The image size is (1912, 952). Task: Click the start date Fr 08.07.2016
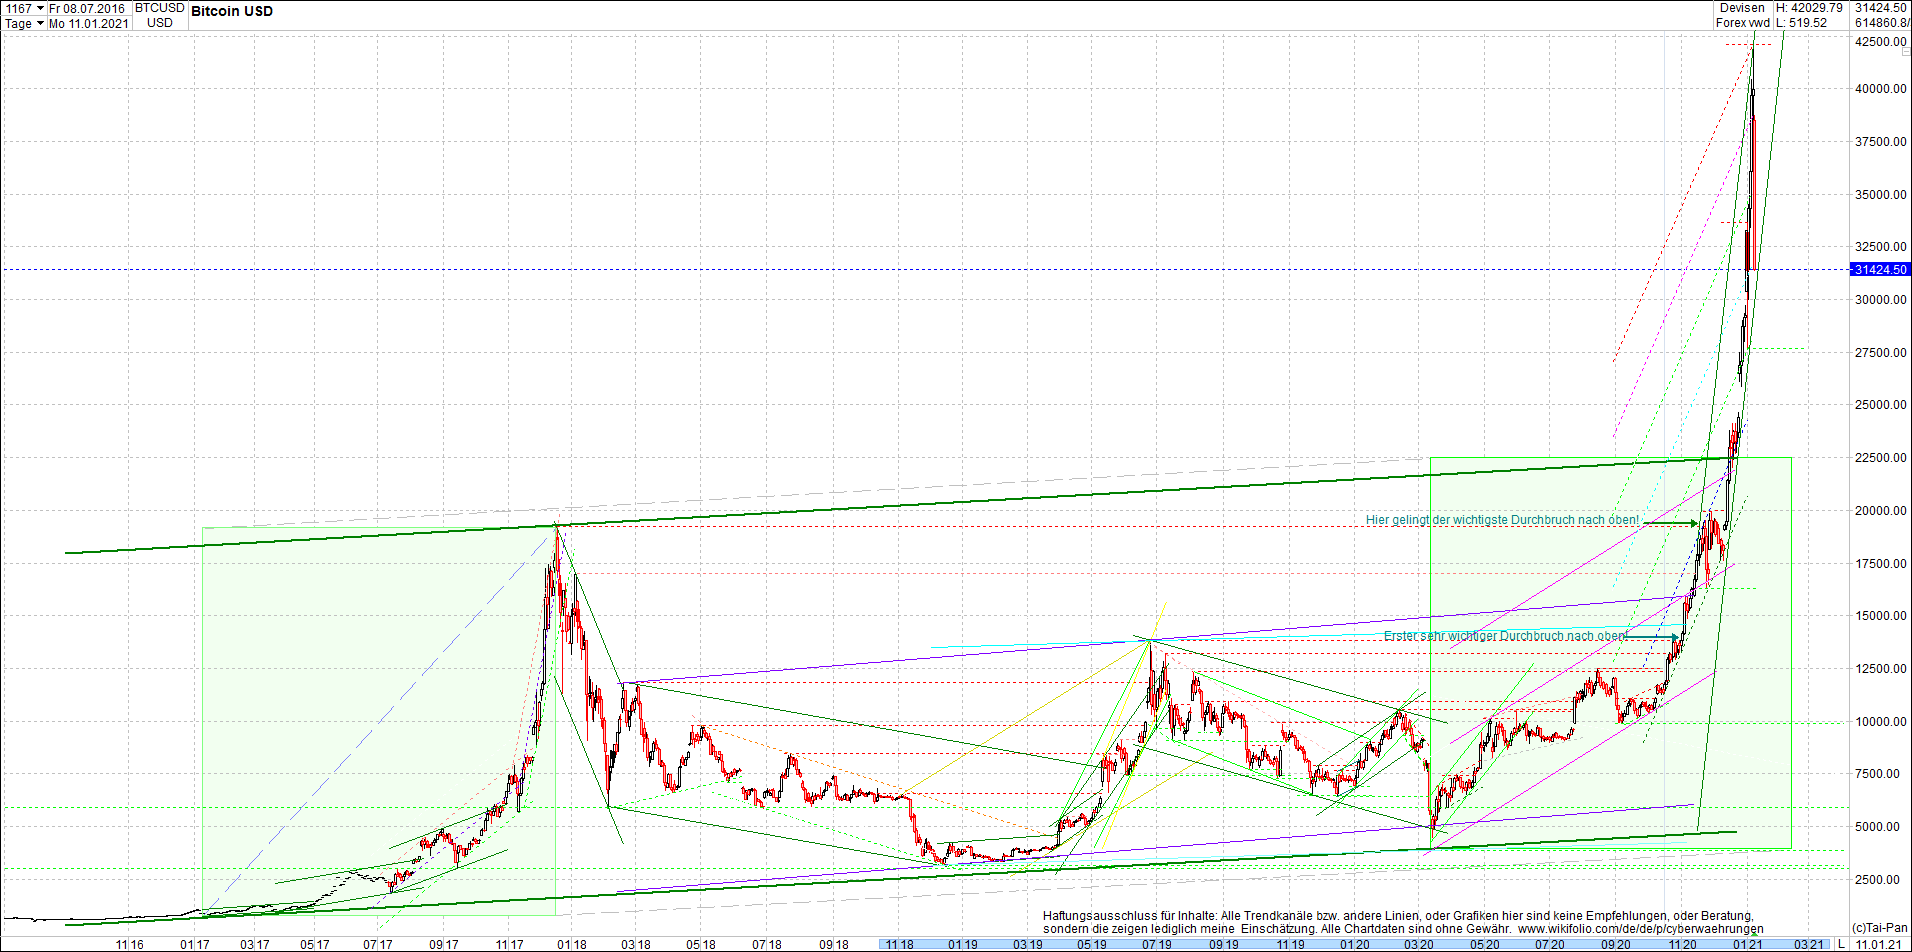(x=88, y=8)
